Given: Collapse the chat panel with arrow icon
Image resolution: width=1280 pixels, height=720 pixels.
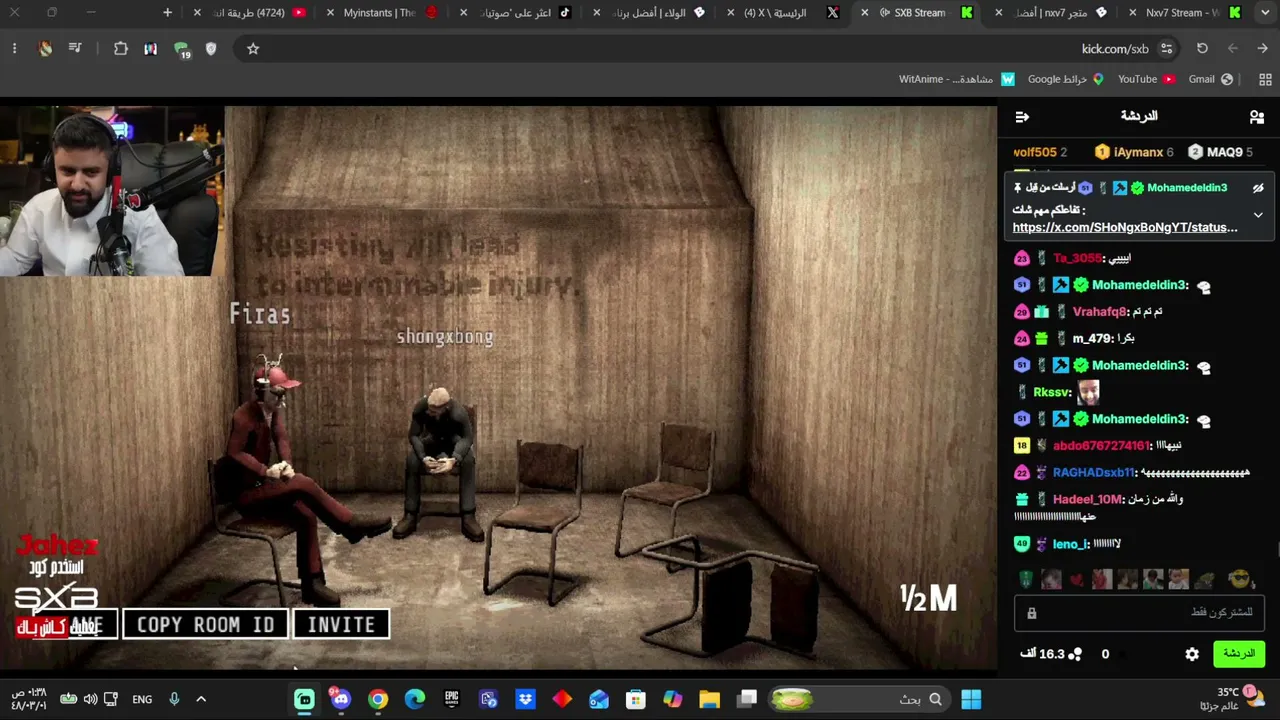Looking at the screenshot, I should coord(1022,117).
